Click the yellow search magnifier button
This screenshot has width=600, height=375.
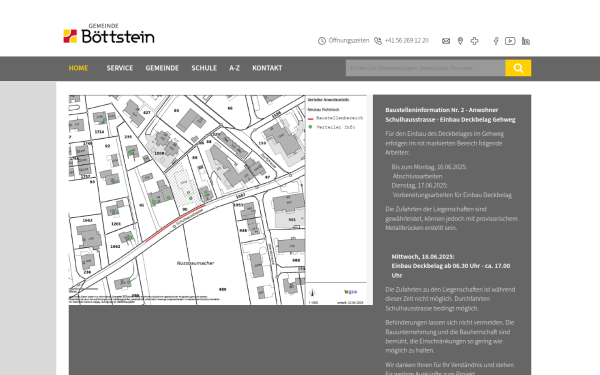tap(518, 68)
